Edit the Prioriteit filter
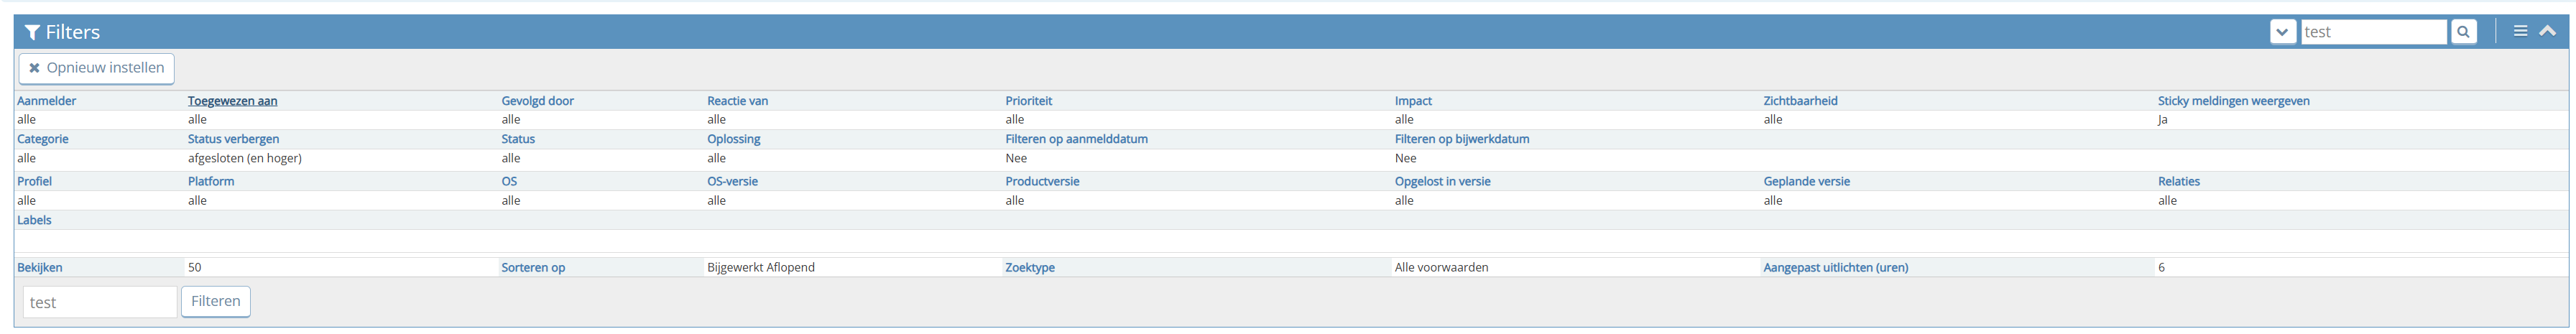The height and width of the screenshot is (334, 2576). click(x=1028, y=101)
